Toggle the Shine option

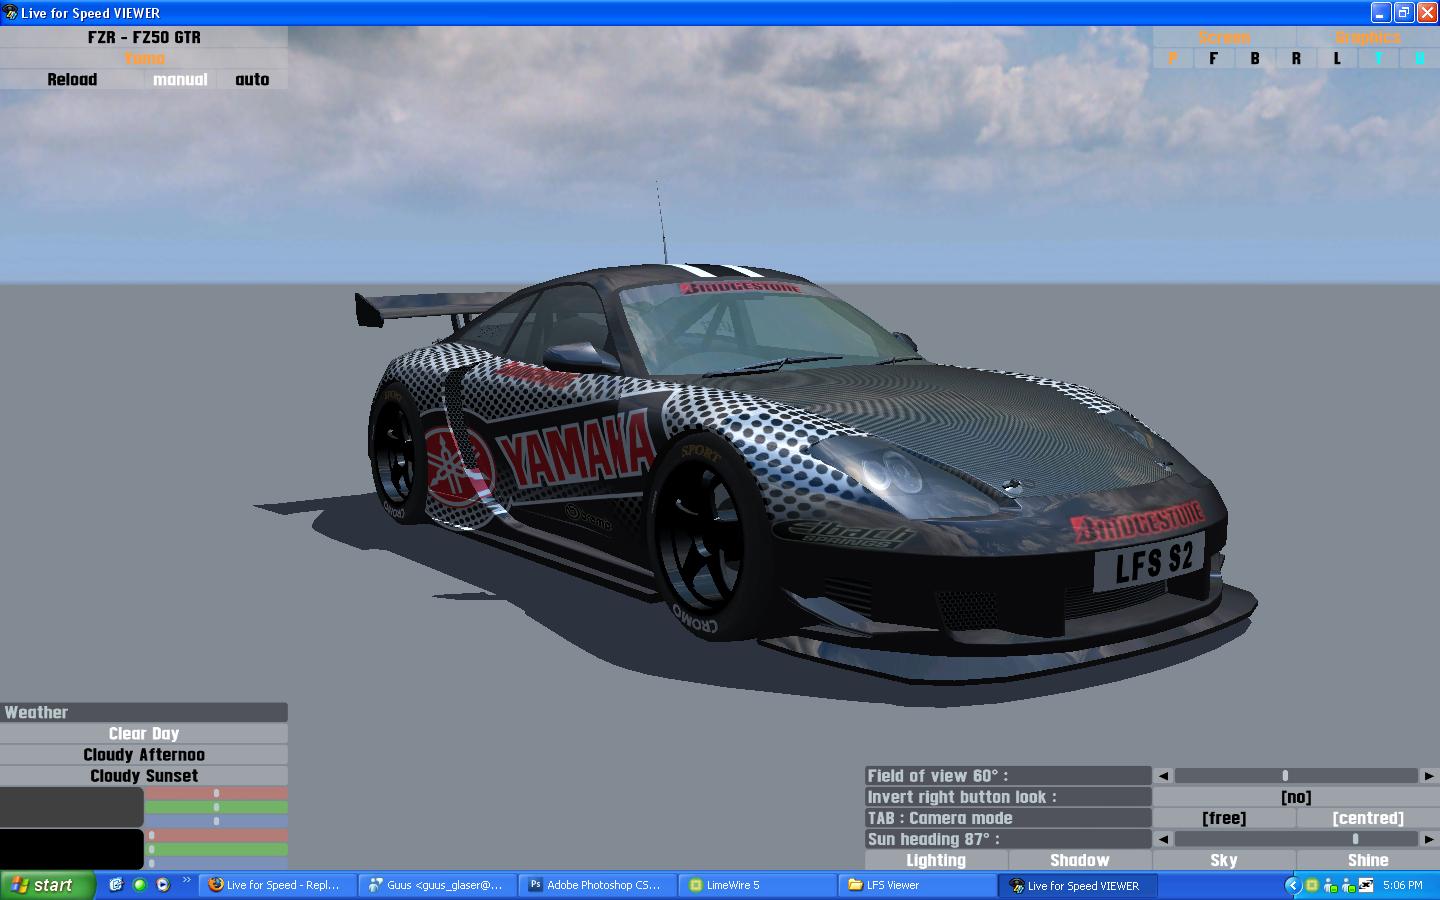[1368, 860]
